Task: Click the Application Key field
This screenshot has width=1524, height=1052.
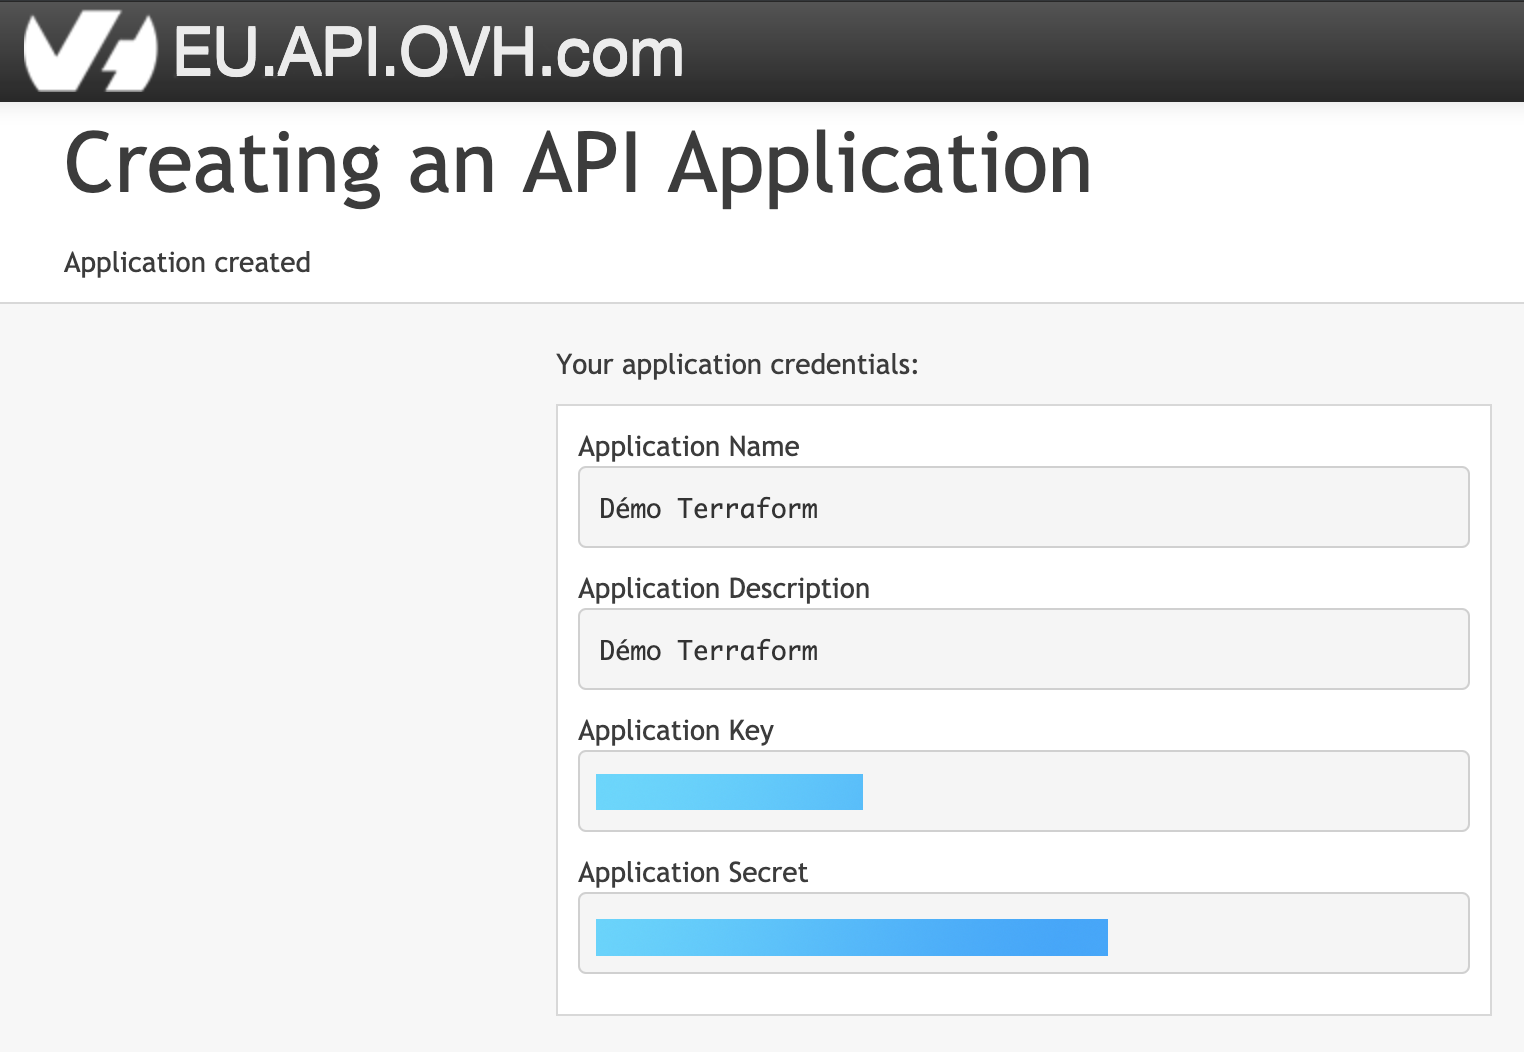Action: click(x=1024, y=791)
